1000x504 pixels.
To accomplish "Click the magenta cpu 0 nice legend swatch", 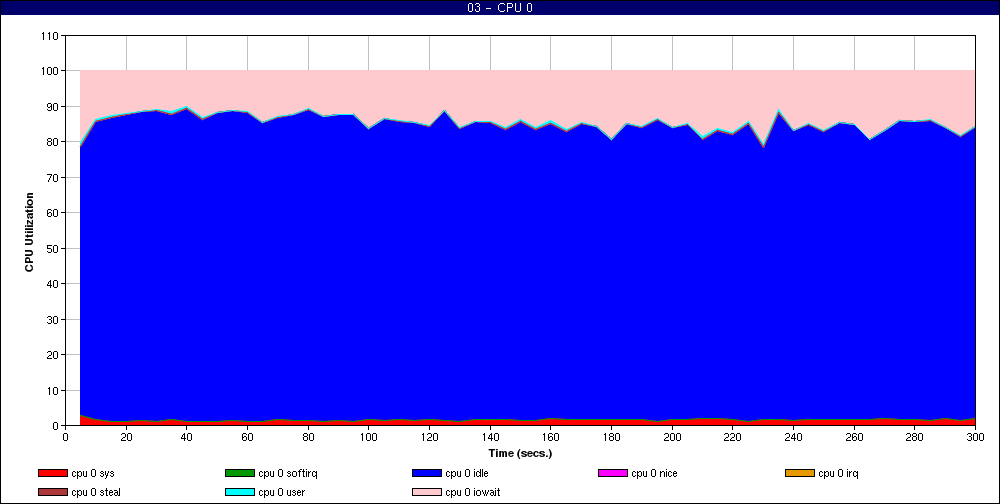I will pos(613,473).
